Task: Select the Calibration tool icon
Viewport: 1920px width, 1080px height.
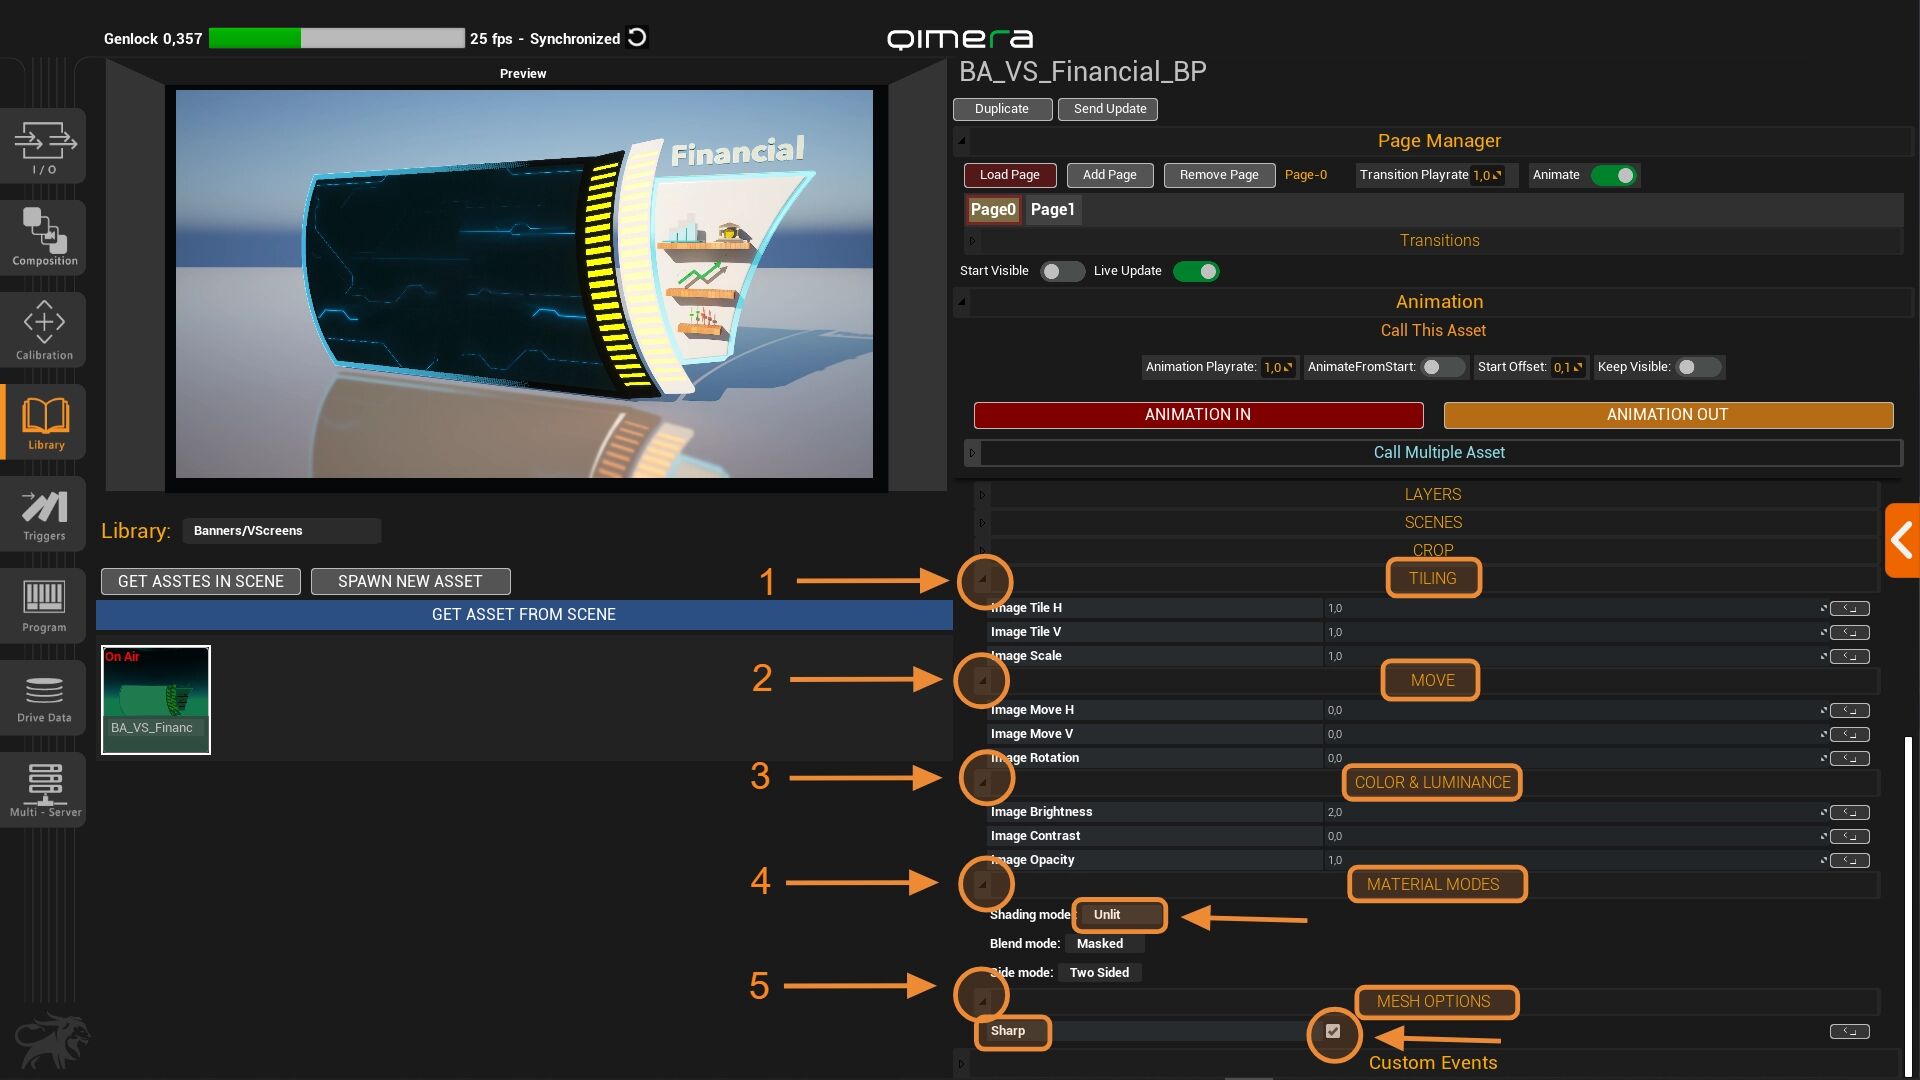Action: 44,329
